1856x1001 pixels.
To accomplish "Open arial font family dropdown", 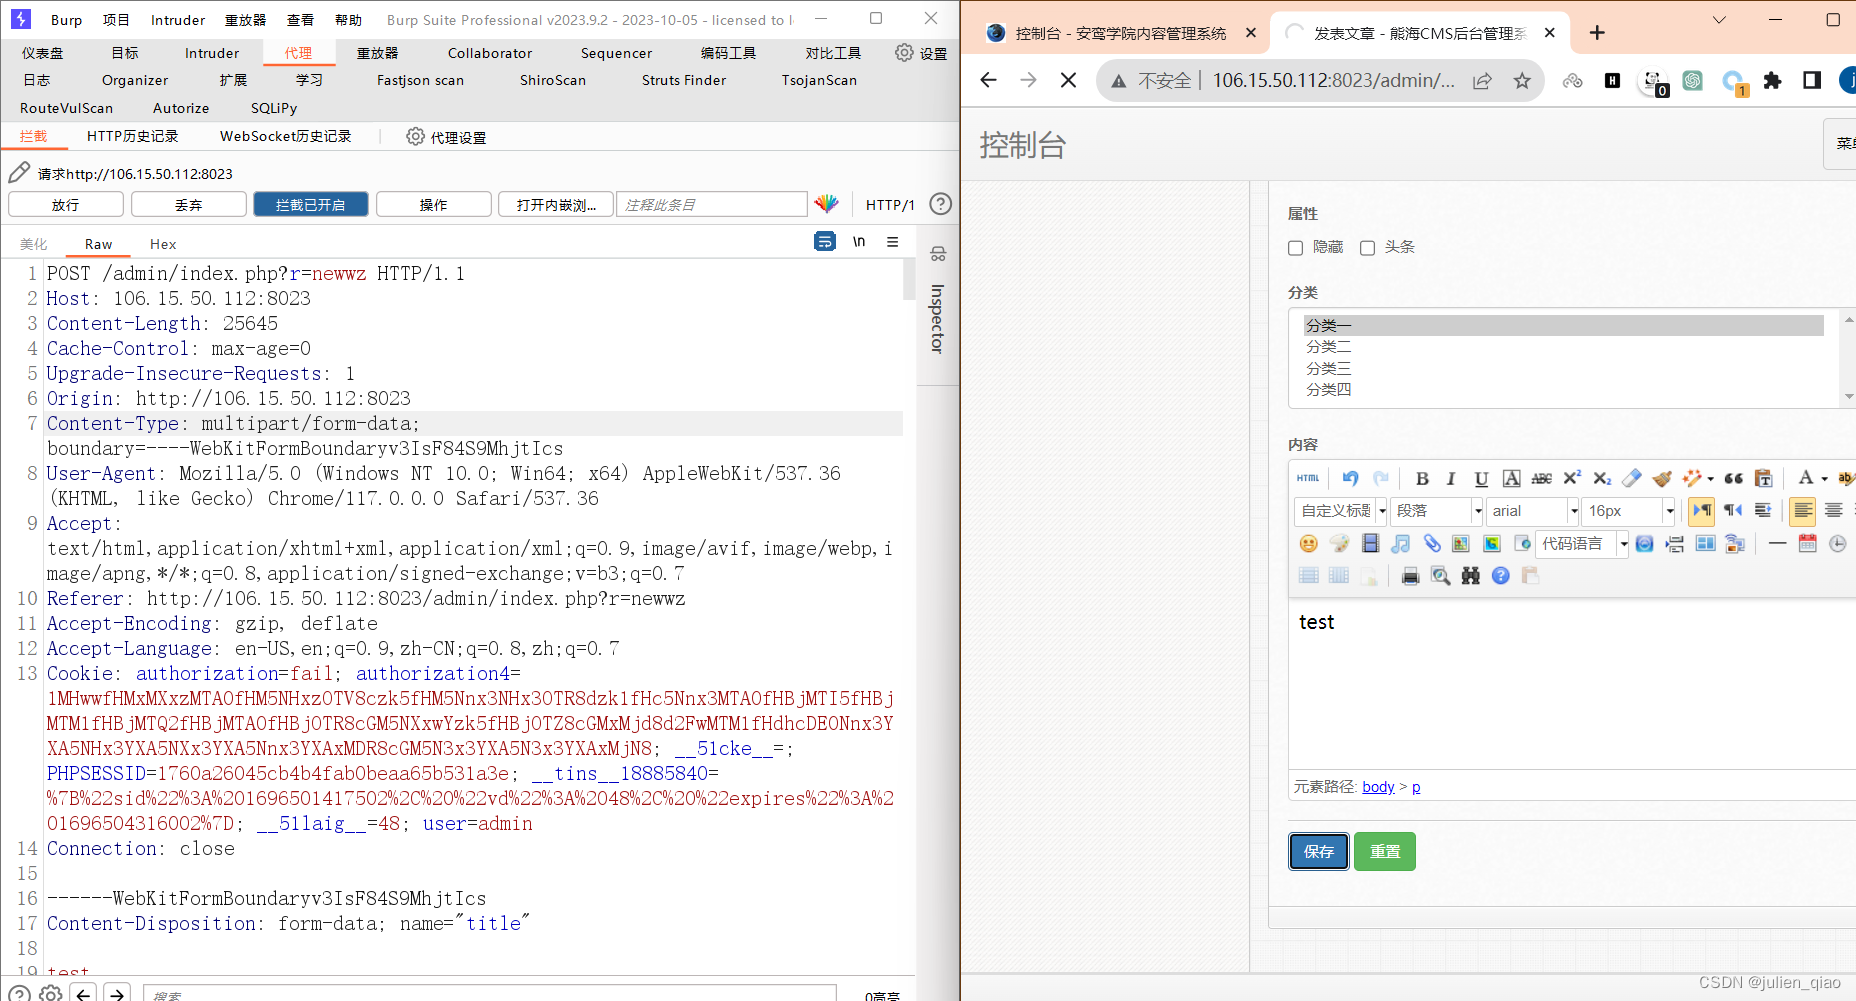I will 1533,511.
